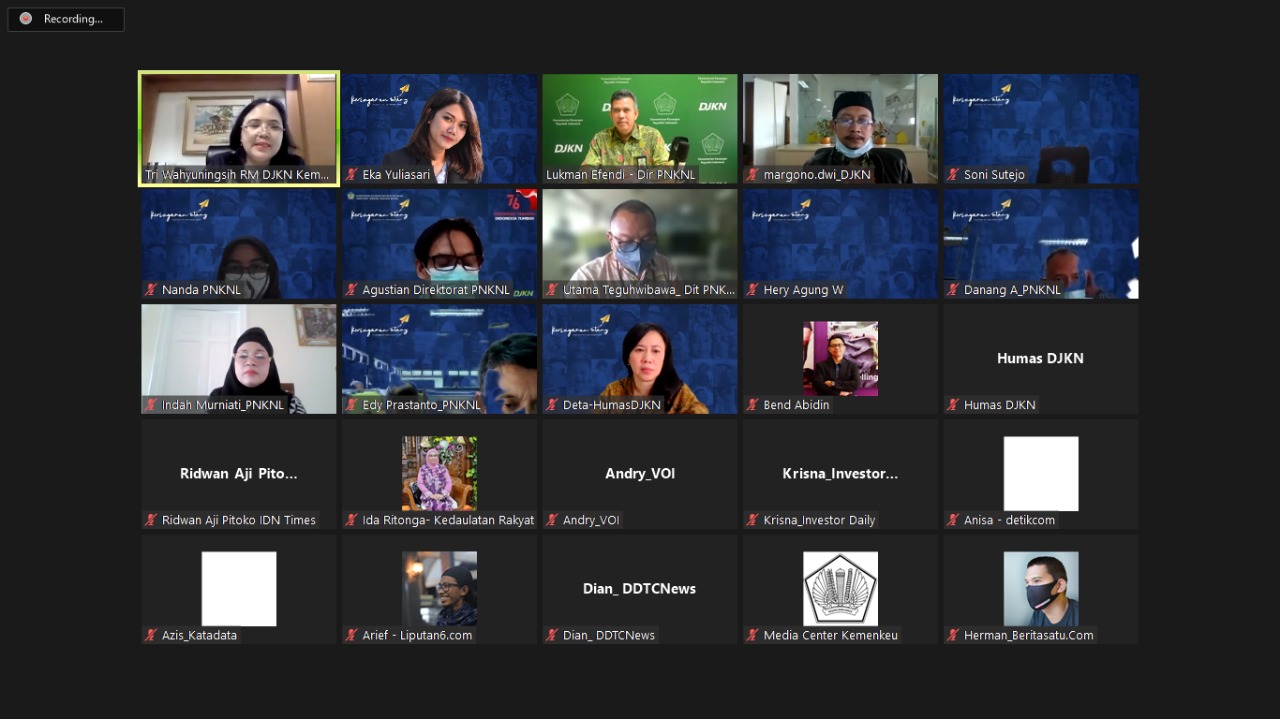Select Arief - Liputan6.com's profile photo
The width and height of the screenshot is (1280, 719).
pos(439,588)
